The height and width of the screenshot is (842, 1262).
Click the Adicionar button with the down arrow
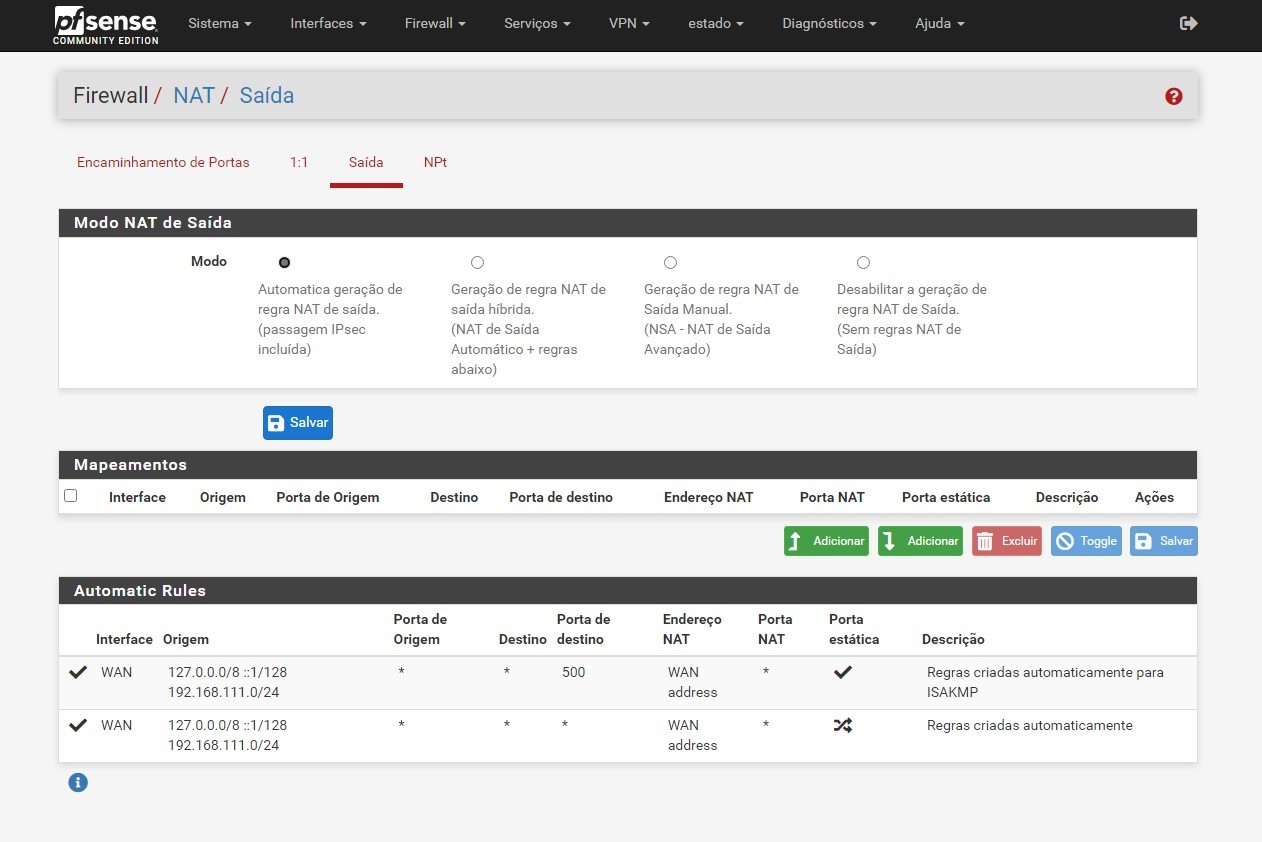coord(919,541)
